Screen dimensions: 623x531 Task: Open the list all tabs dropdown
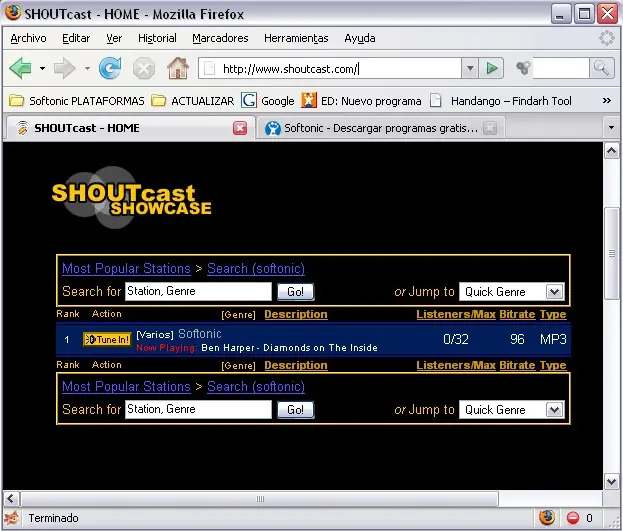[x=611, y=128]
